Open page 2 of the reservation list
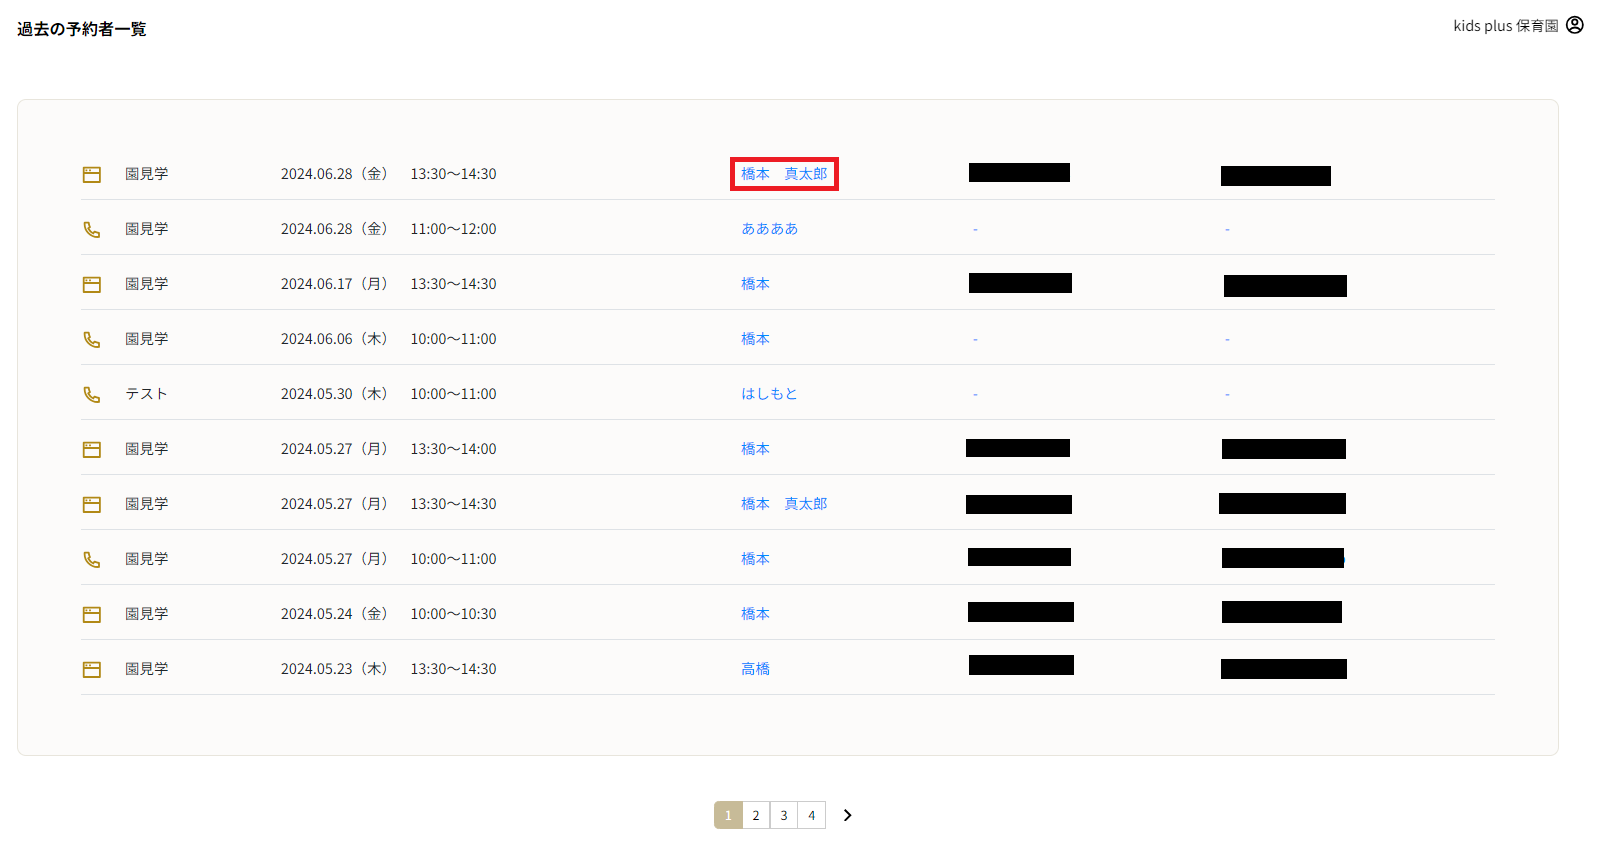Viewport: 1598px width, 853px height. [x=756, y=815]
